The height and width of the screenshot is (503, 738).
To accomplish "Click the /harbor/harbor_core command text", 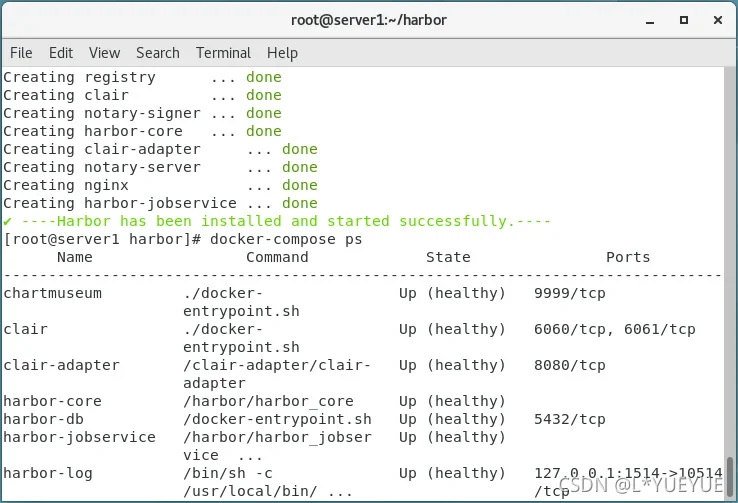I will tap(268, 401).
